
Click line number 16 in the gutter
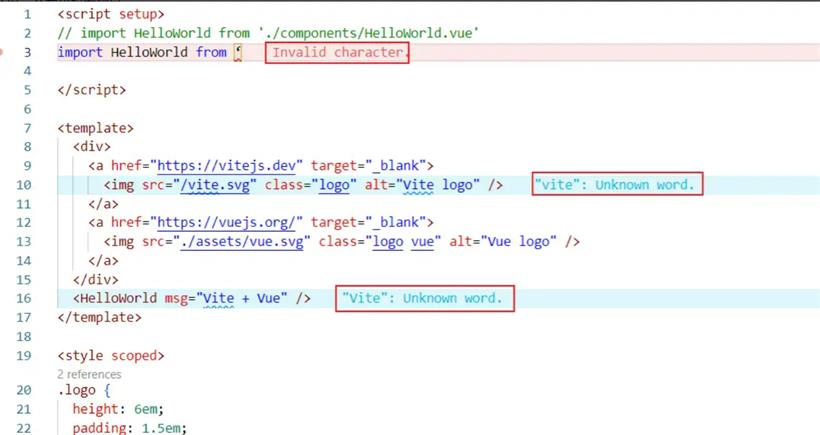(24, 299)
